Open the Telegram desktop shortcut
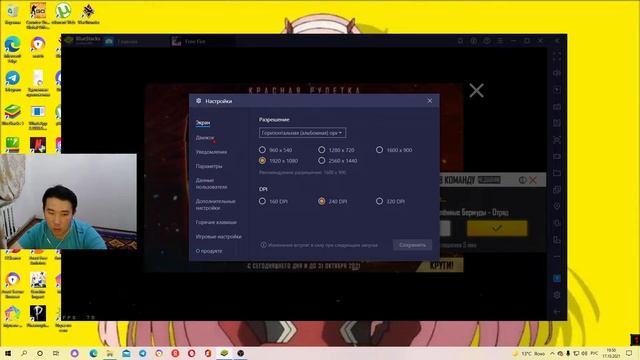Viewport: 640px width, 360px height. pos(13,81)
